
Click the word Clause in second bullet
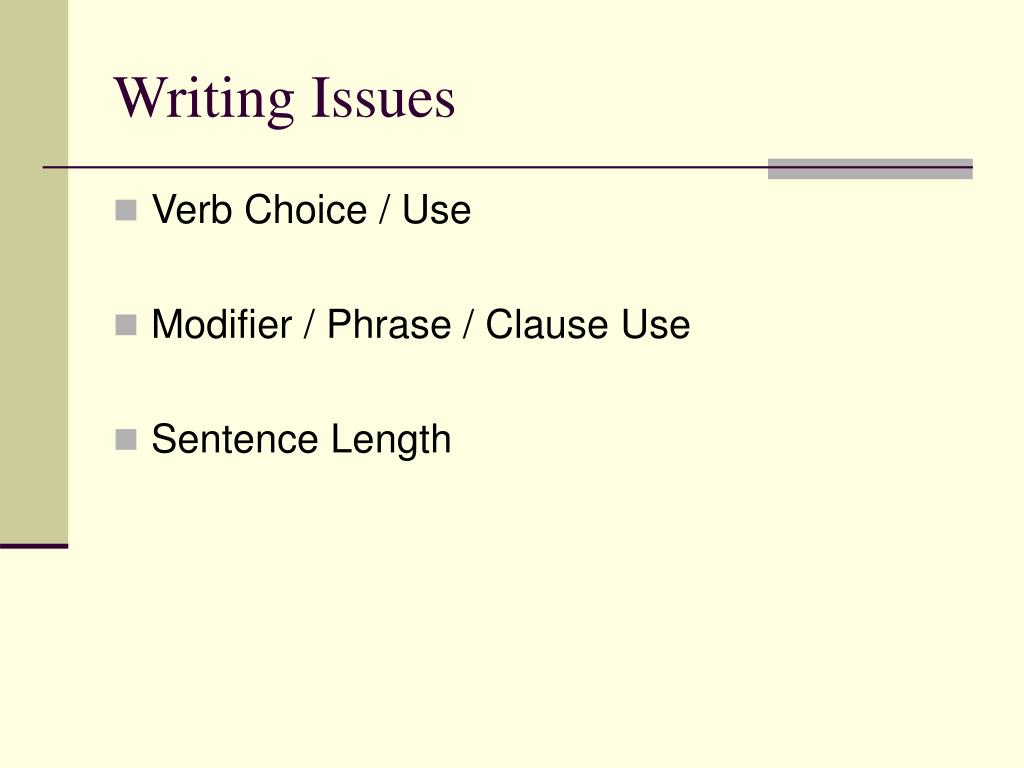tap(547, 324)
